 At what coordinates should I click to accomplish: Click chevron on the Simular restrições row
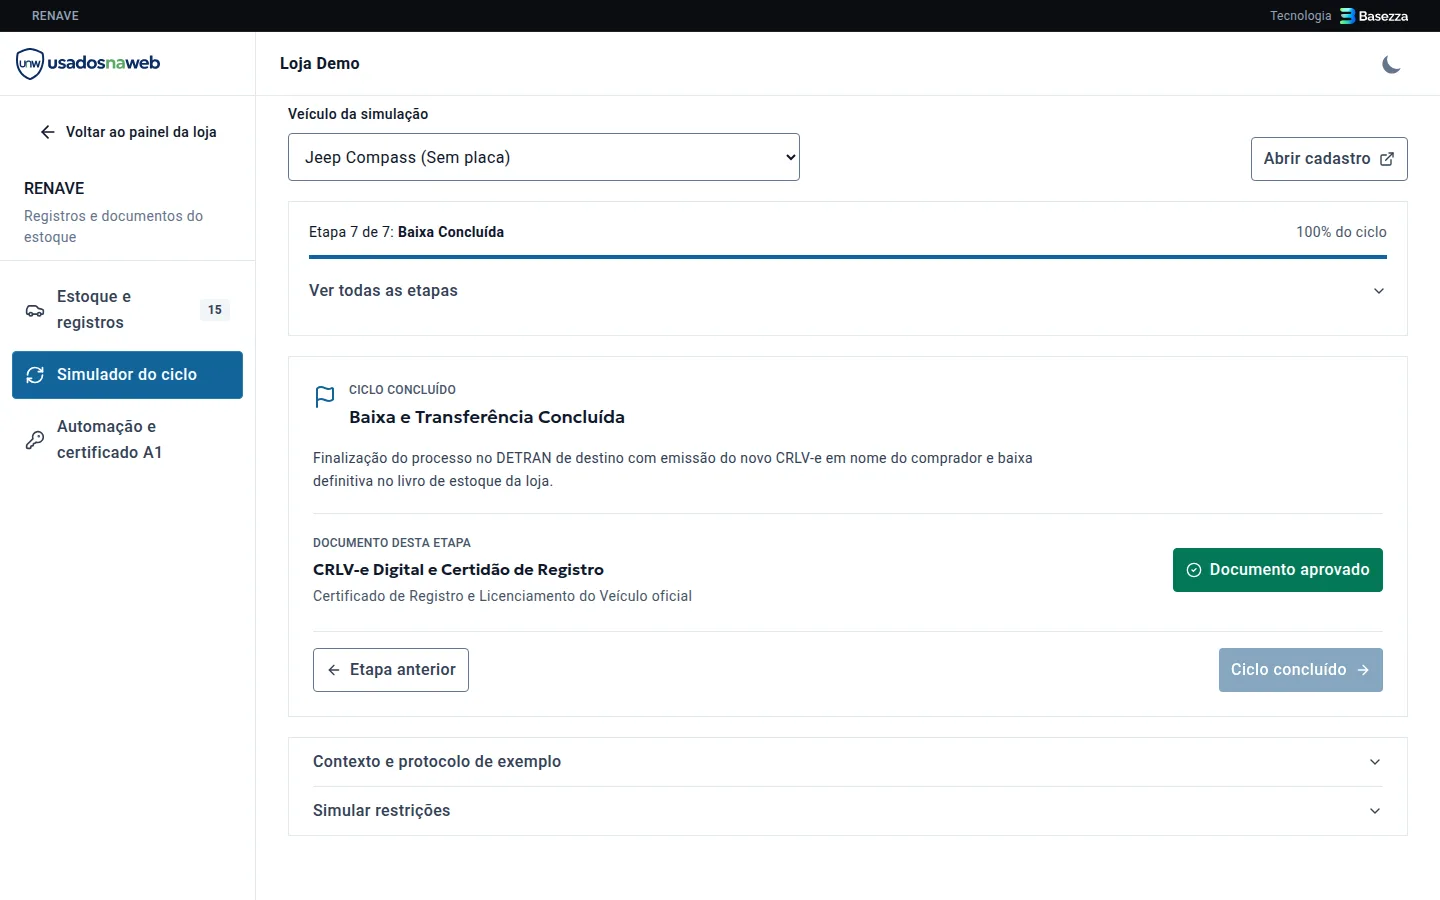tap(1375, 811)
